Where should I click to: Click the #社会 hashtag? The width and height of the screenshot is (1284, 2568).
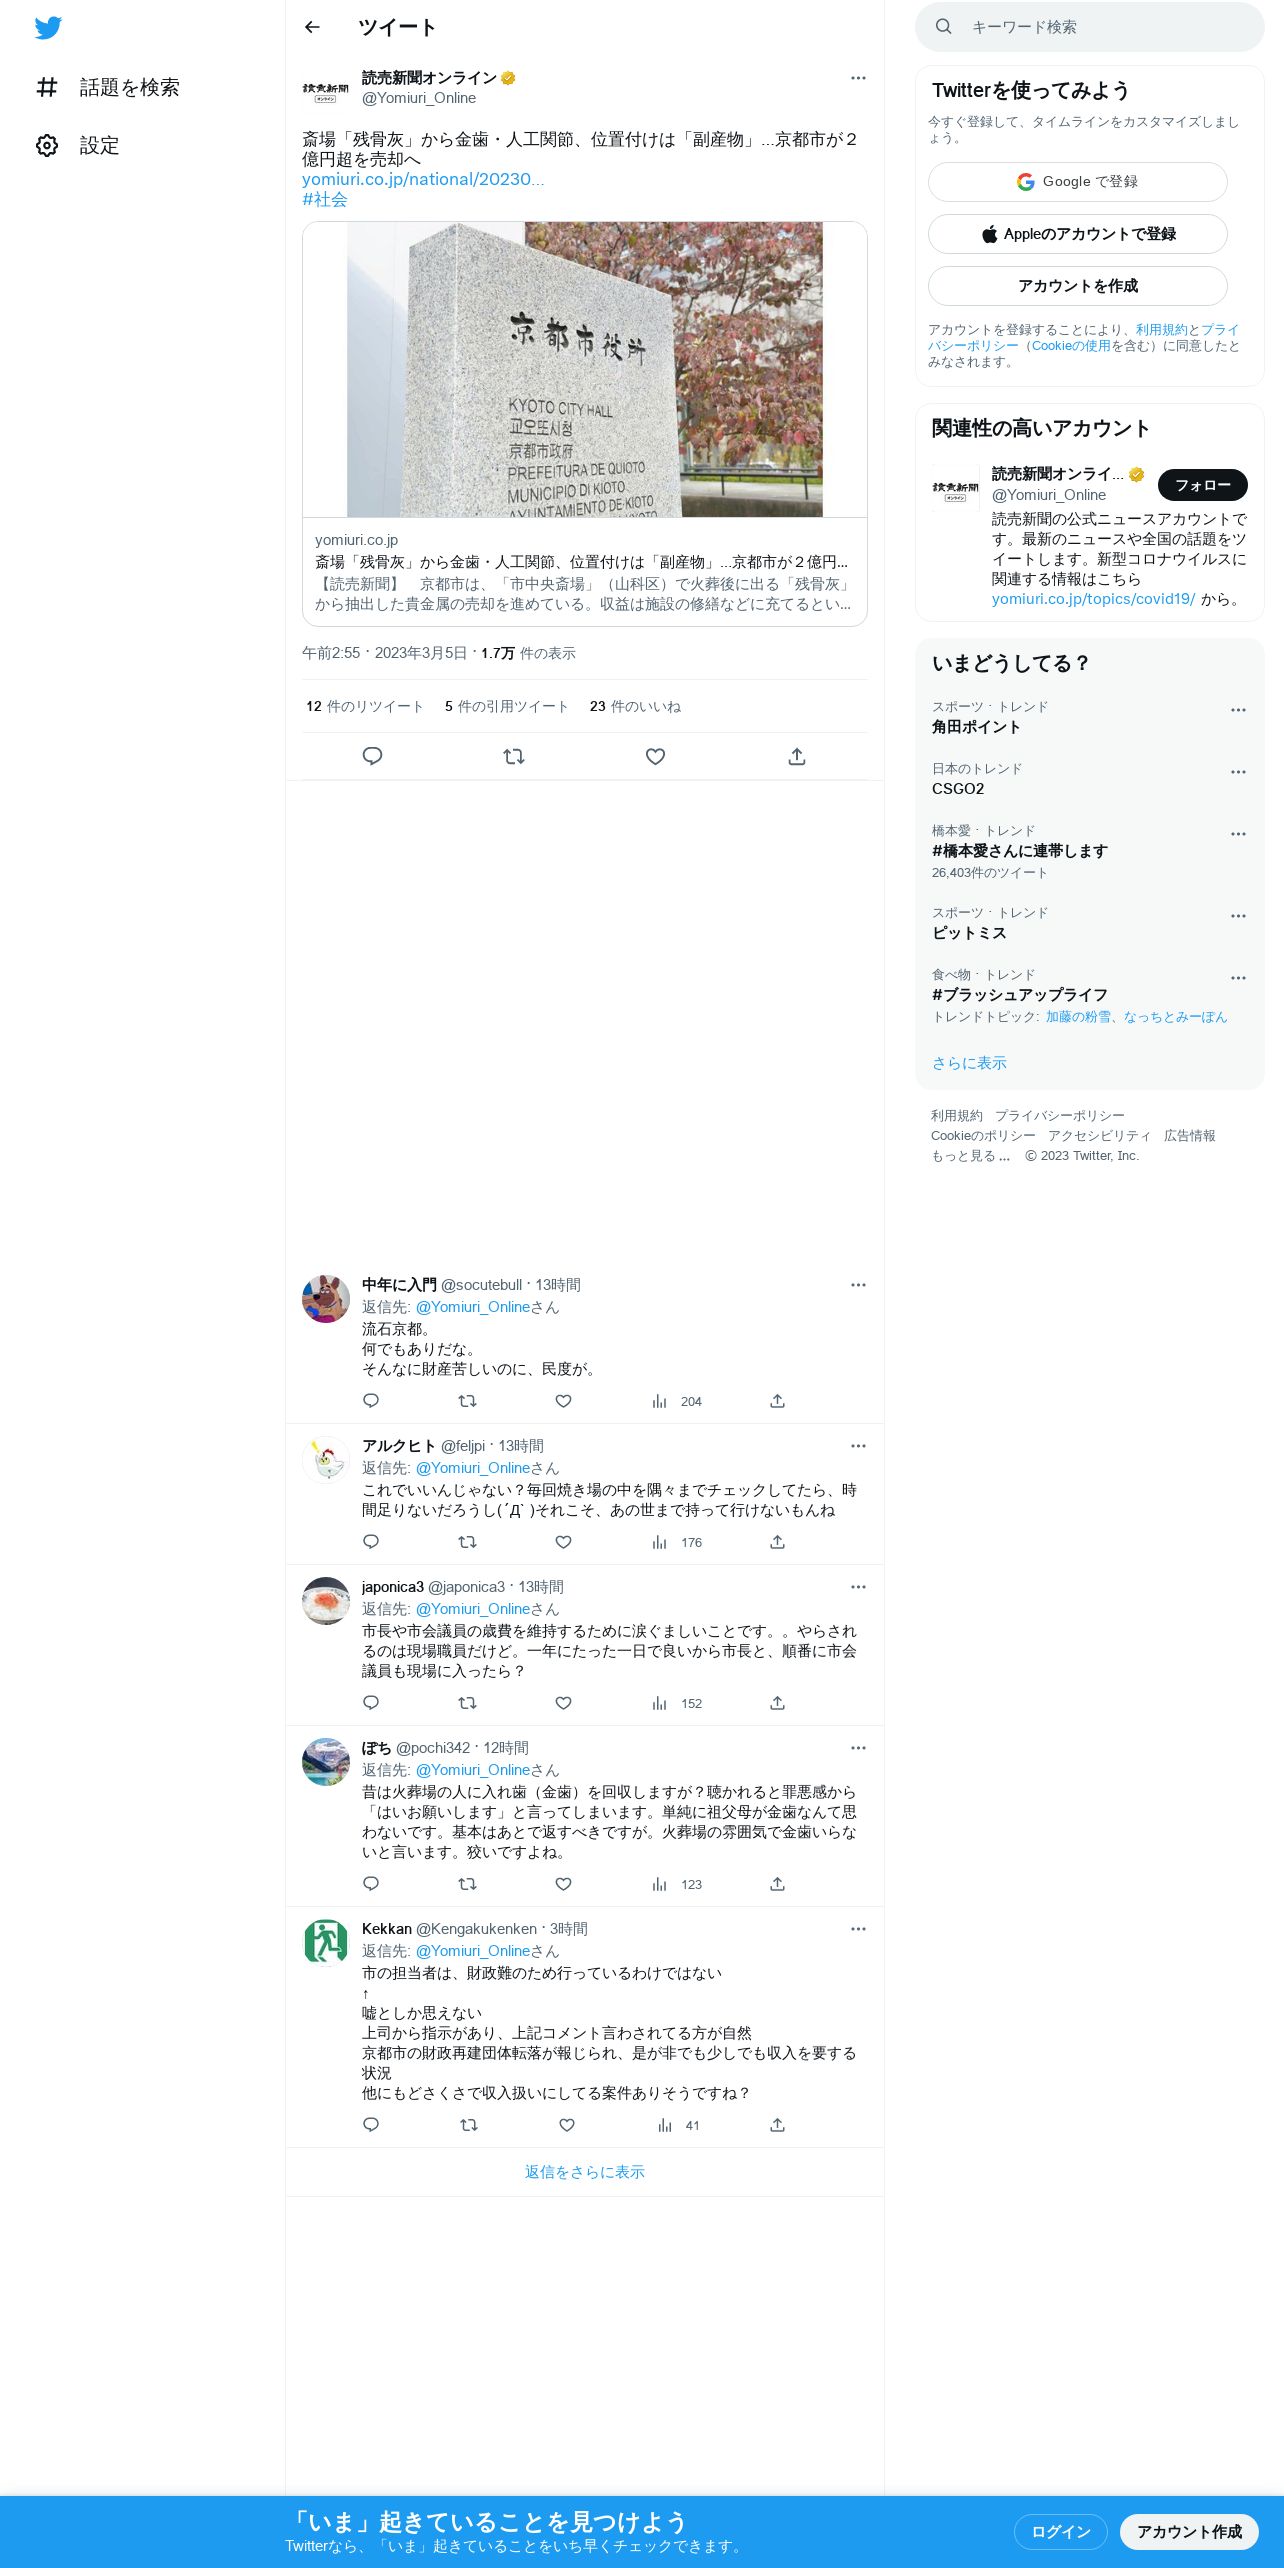[x=324, y=200]
